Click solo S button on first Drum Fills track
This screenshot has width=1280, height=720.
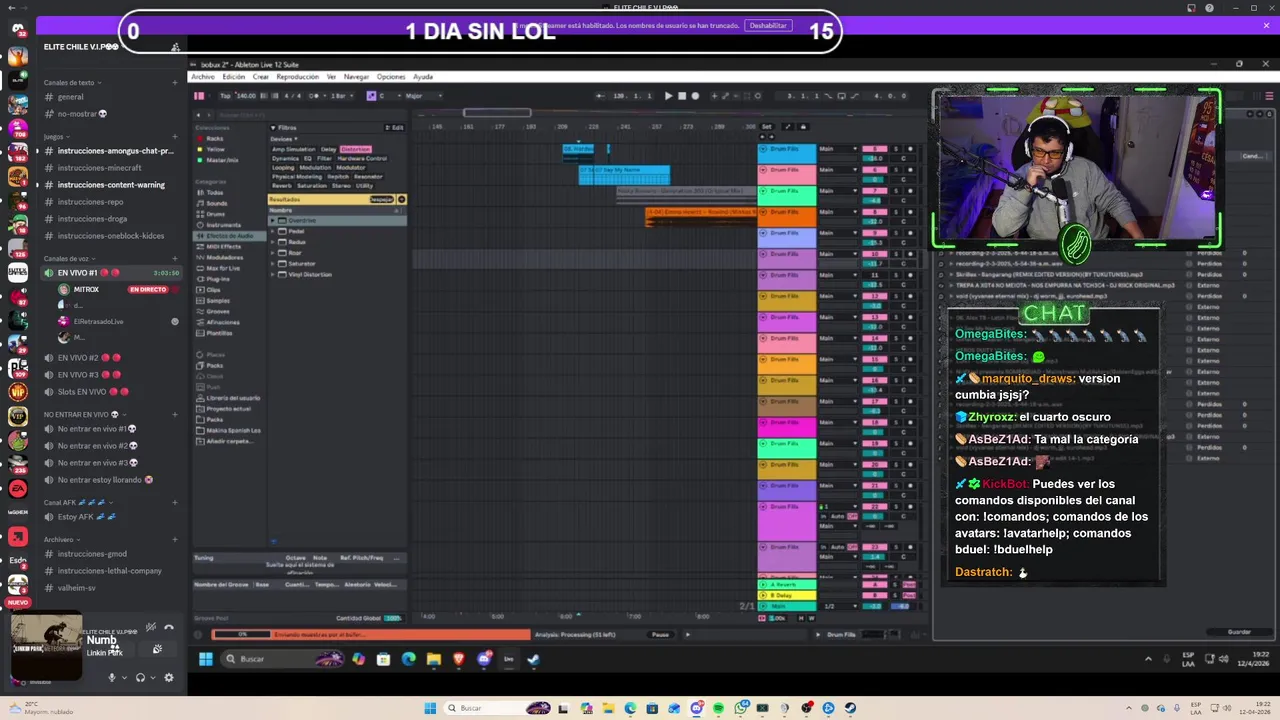point(895,149)
